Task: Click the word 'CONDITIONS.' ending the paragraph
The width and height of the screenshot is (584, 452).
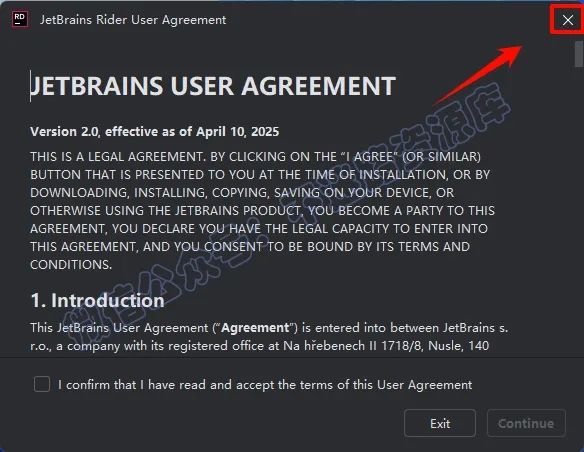Action: [71, 265]
